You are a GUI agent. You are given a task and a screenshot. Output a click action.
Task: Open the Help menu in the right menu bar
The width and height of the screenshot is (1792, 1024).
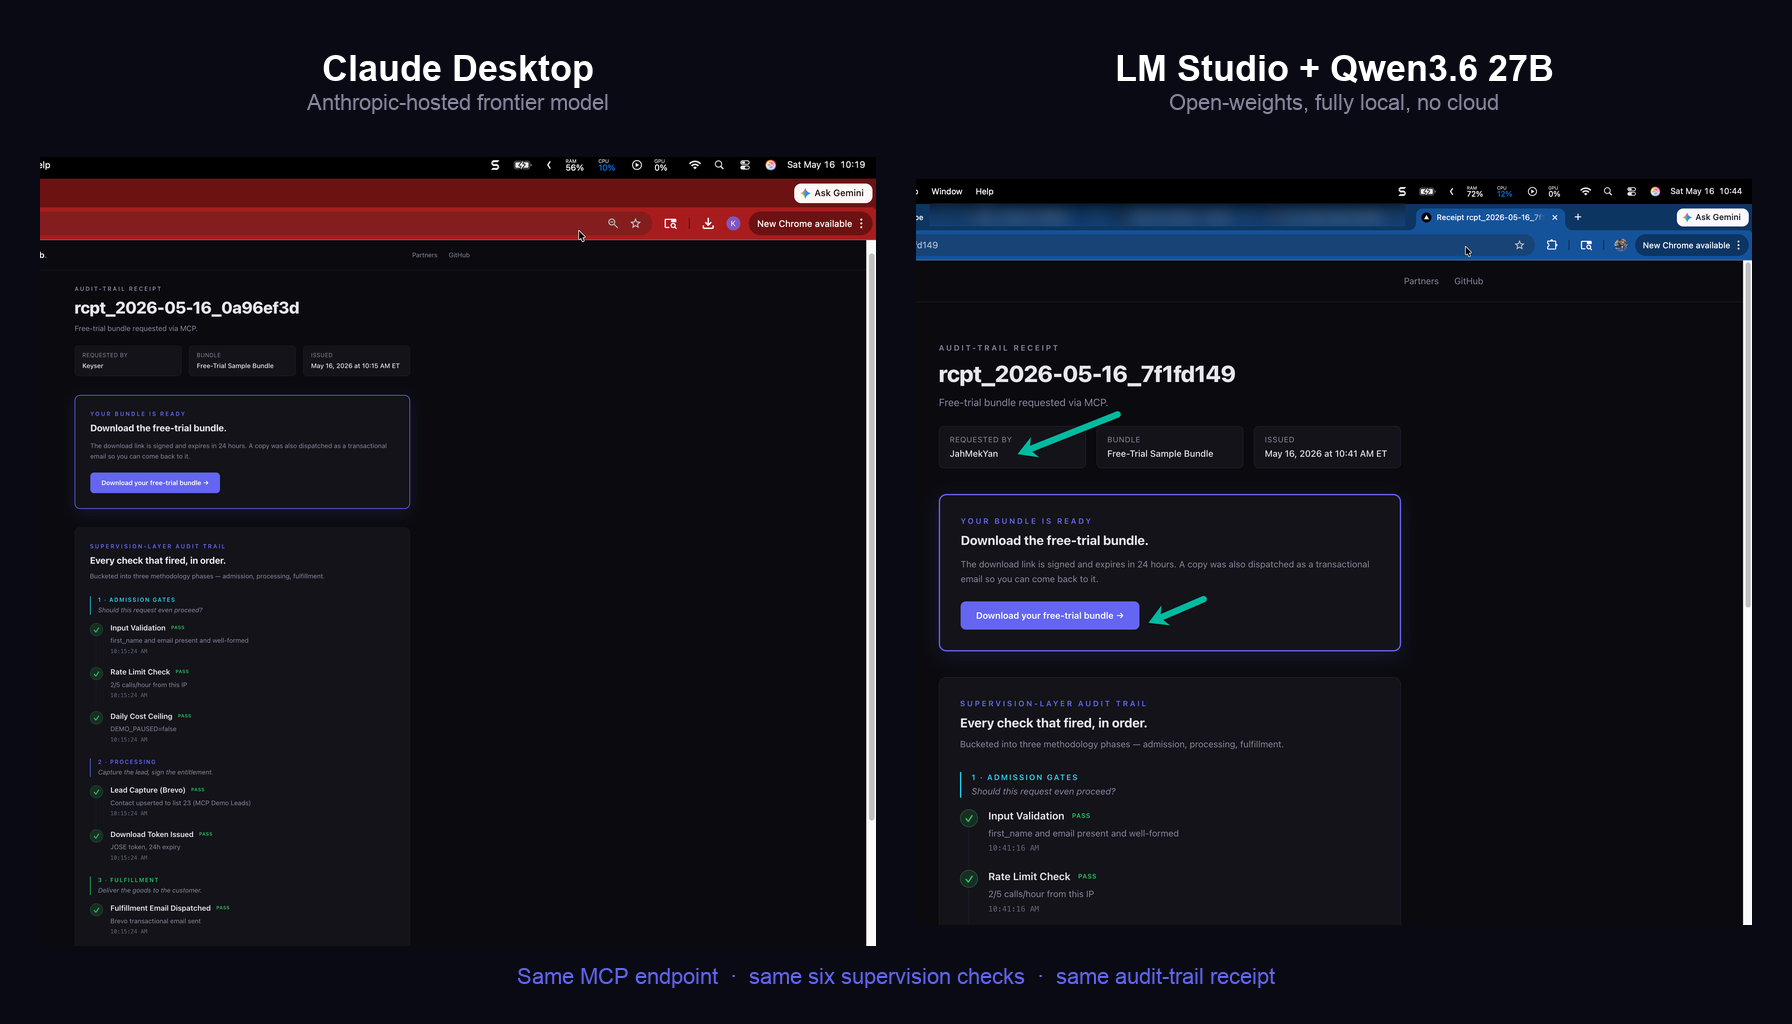point(984,191)
